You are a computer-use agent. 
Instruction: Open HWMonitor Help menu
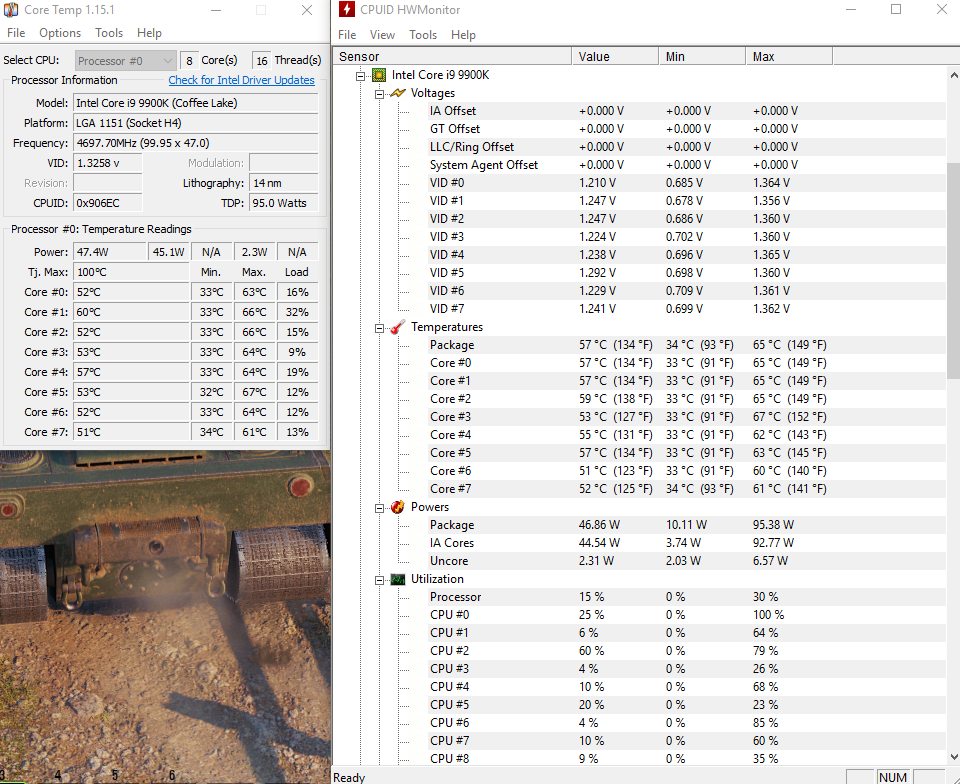(463, 35)
